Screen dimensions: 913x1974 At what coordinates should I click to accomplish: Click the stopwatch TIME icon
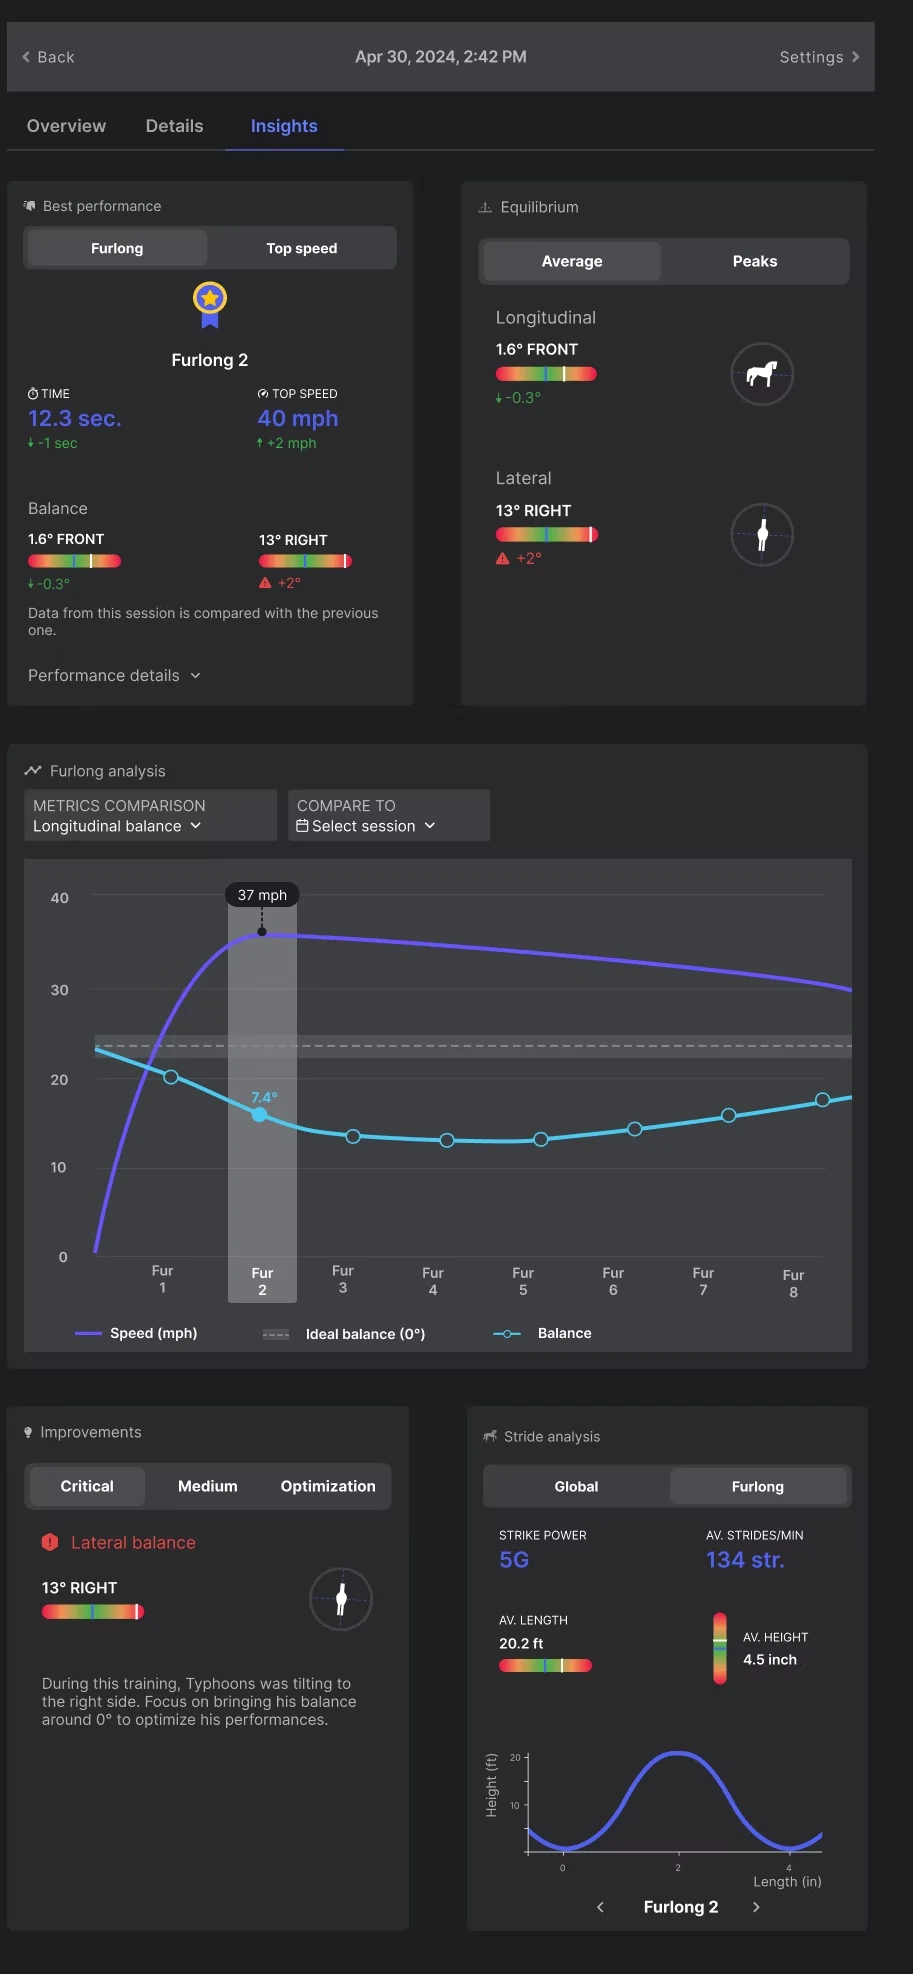coord(33,394)
